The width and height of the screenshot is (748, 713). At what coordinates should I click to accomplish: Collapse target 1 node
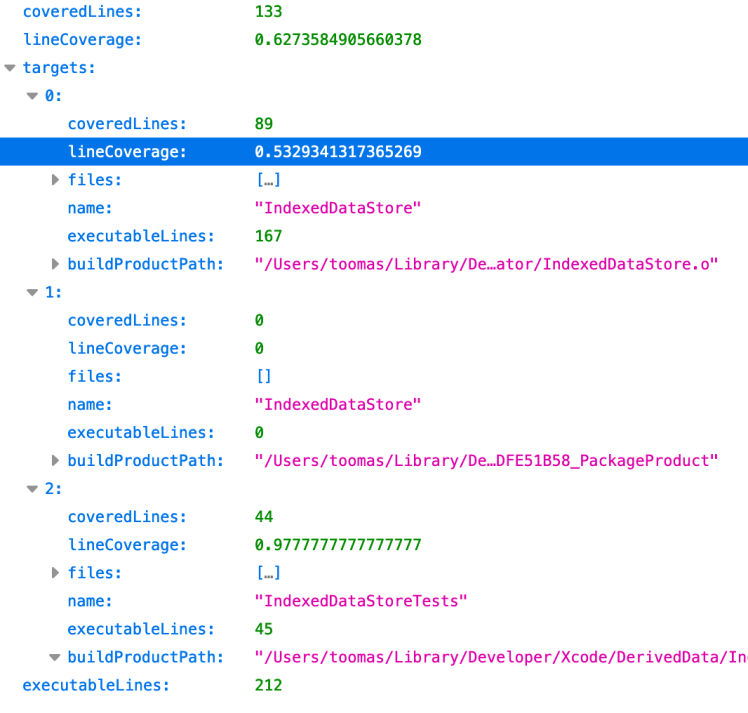coord(32,293)
